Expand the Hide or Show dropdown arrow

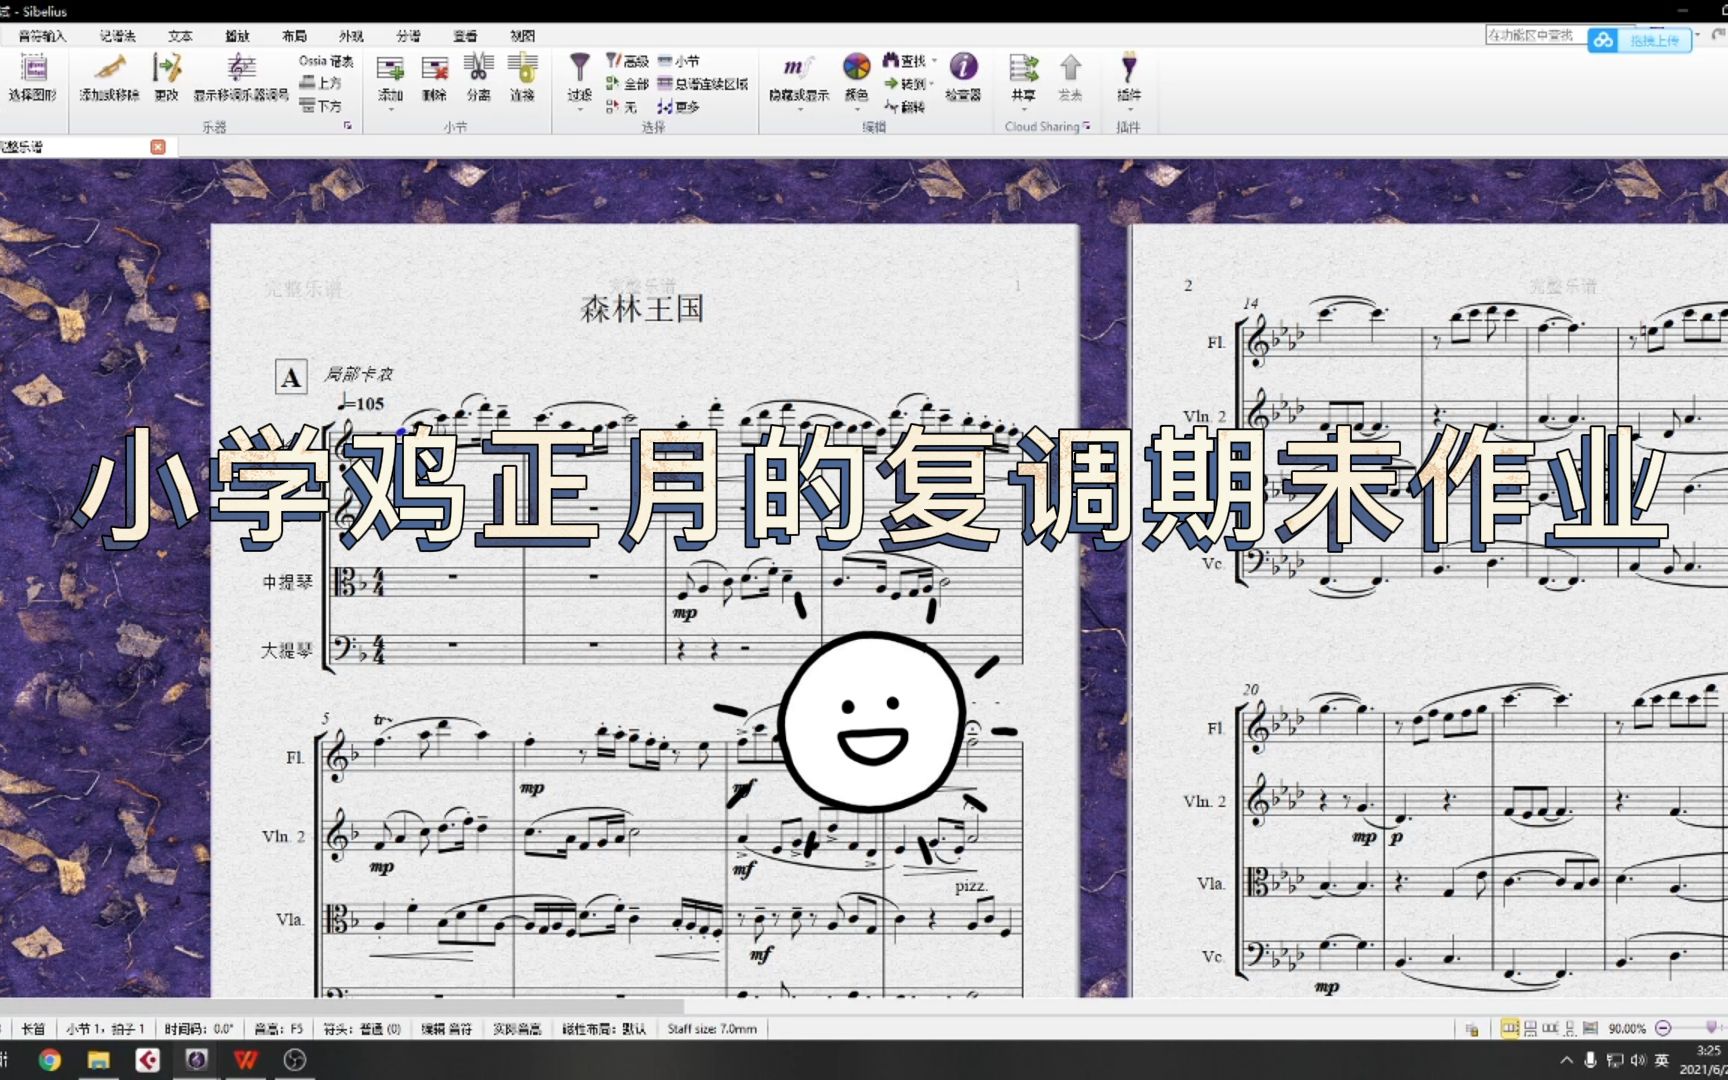pyautogui.click(x=799, y=109)
